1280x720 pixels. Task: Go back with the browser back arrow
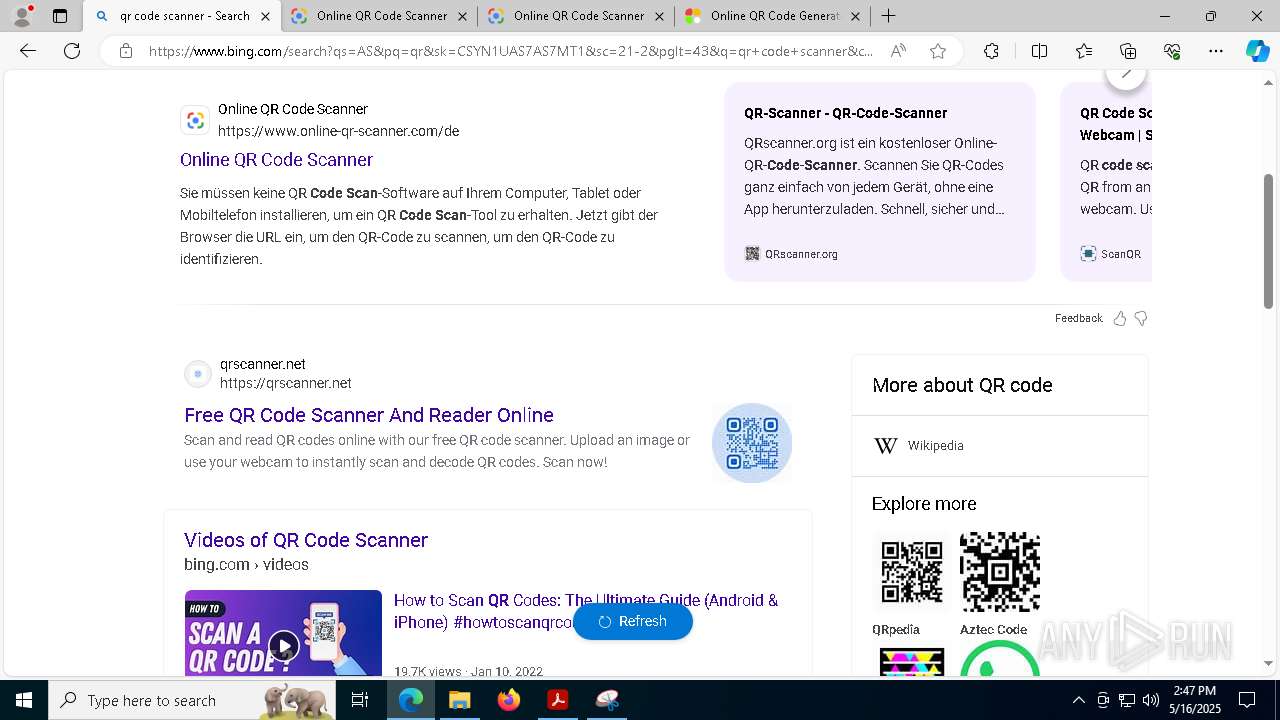tap(28, 51)
